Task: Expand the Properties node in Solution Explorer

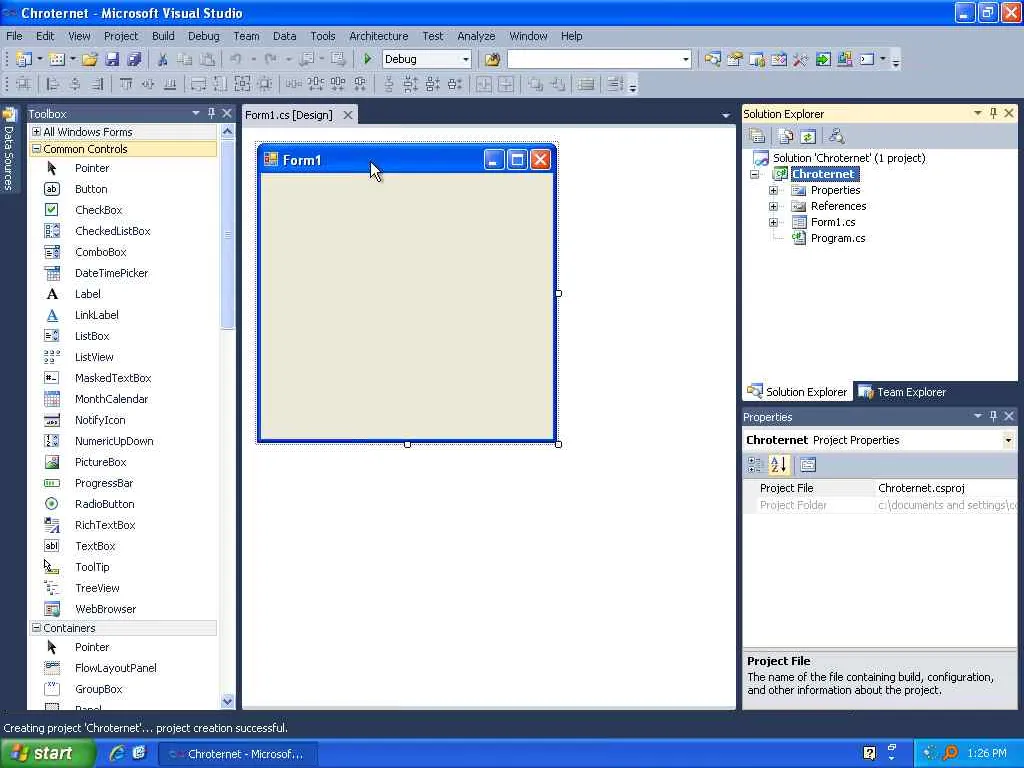Action: coord(773,190)
